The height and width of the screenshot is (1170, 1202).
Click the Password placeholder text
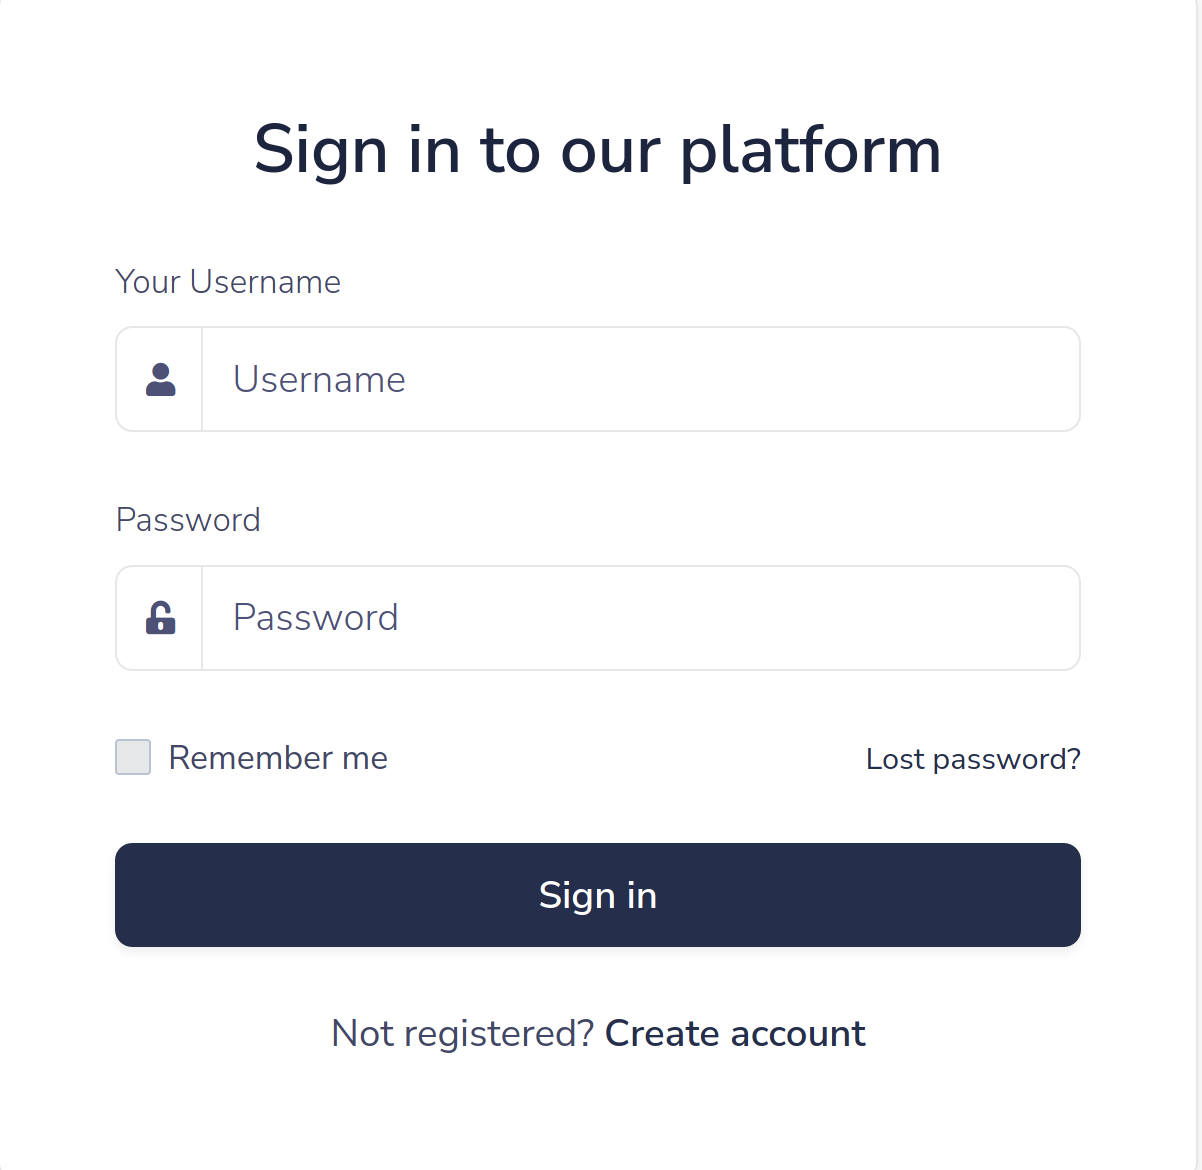coord(315,618)
